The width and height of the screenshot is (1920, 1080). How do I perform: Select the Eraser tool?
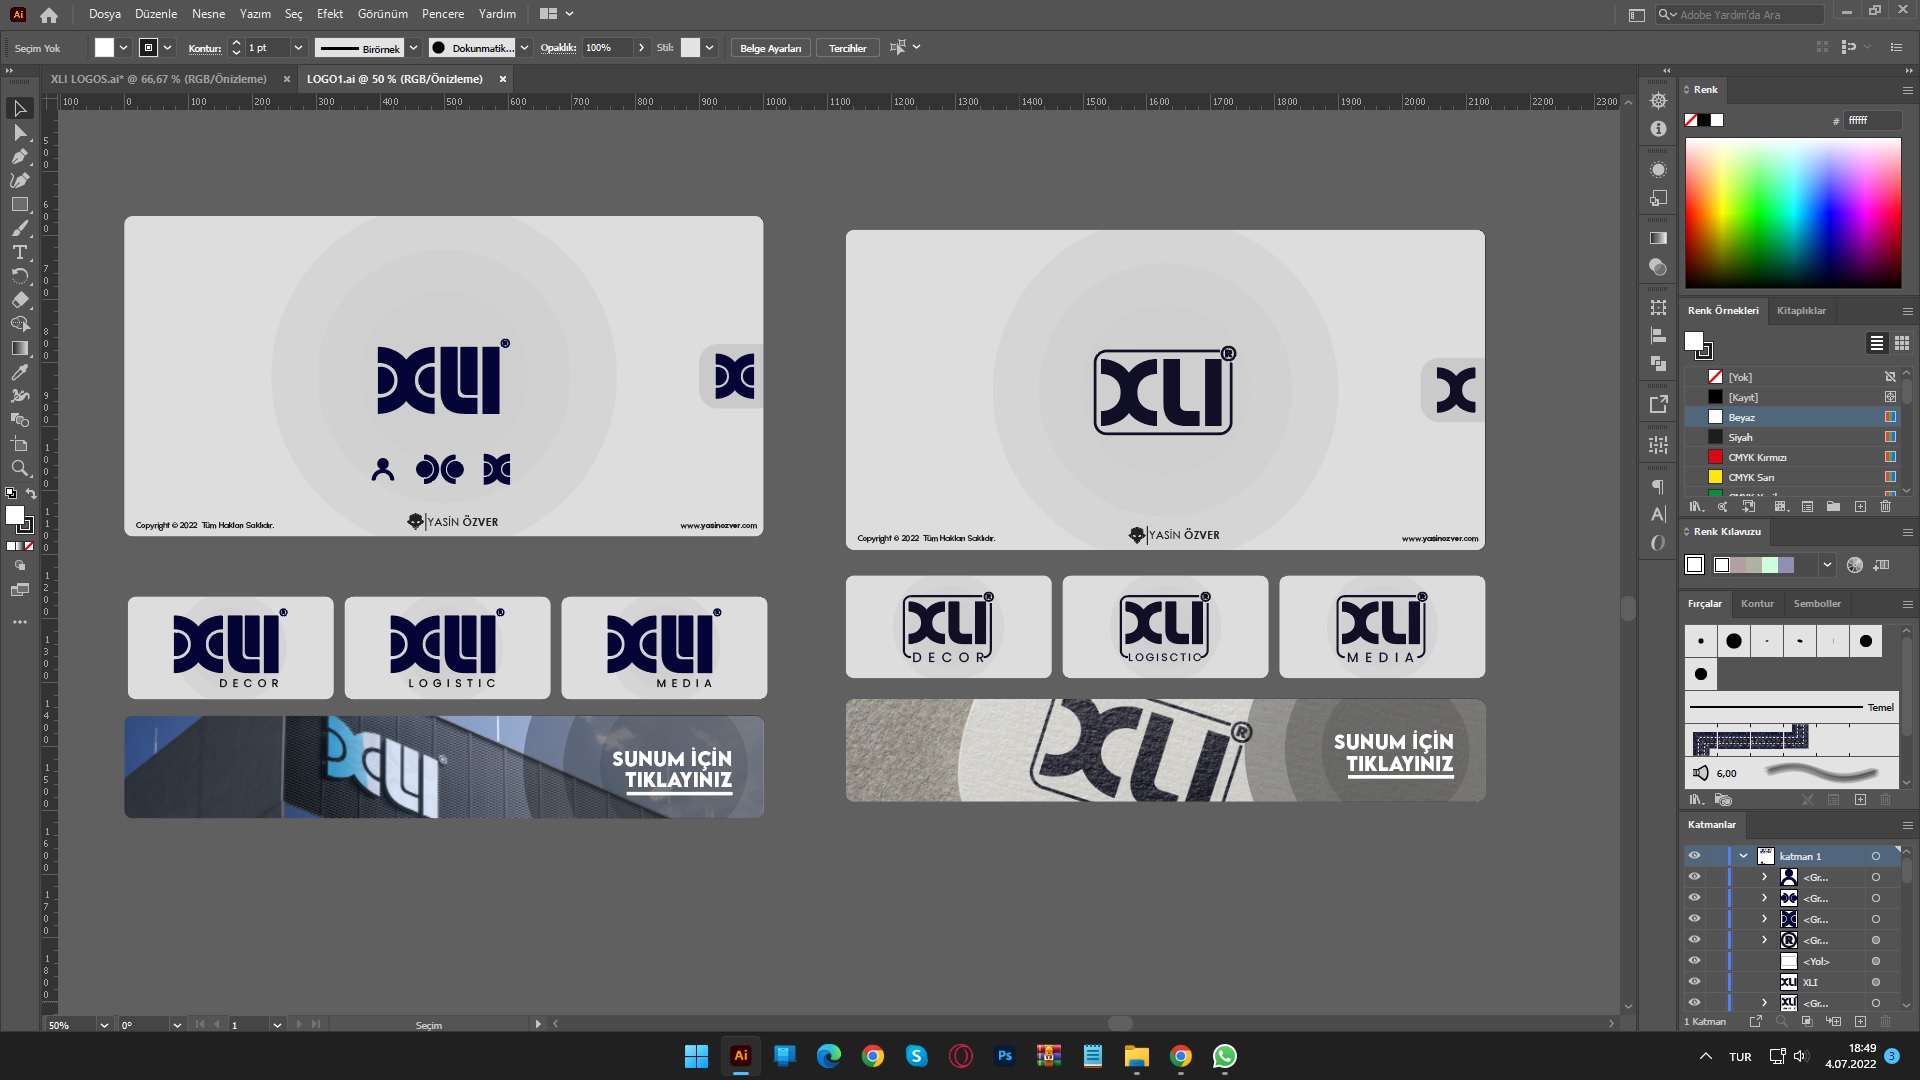pyautogui.click(x=20, y=300)
